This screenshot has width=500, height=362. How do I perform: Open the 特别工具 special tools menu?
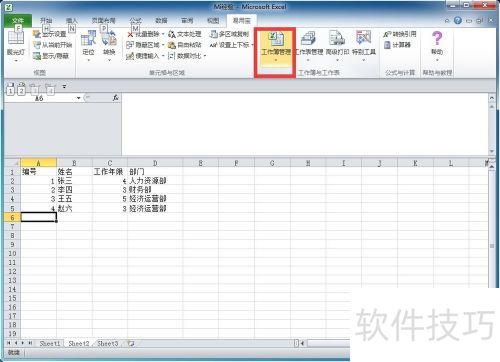(364, 47)
